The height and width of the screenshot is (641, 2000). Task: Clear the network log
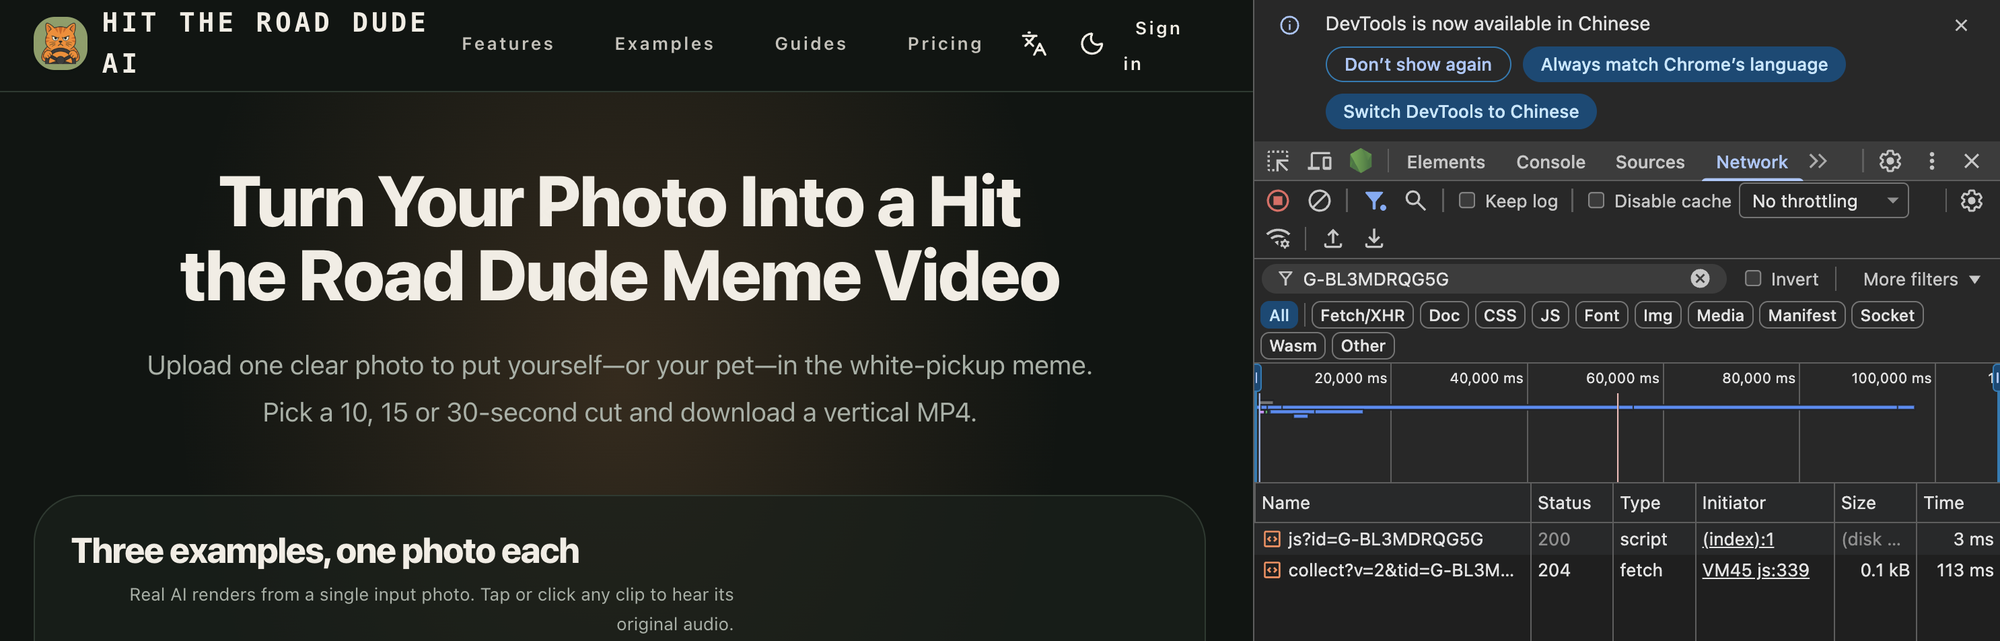pos(1320,201)
